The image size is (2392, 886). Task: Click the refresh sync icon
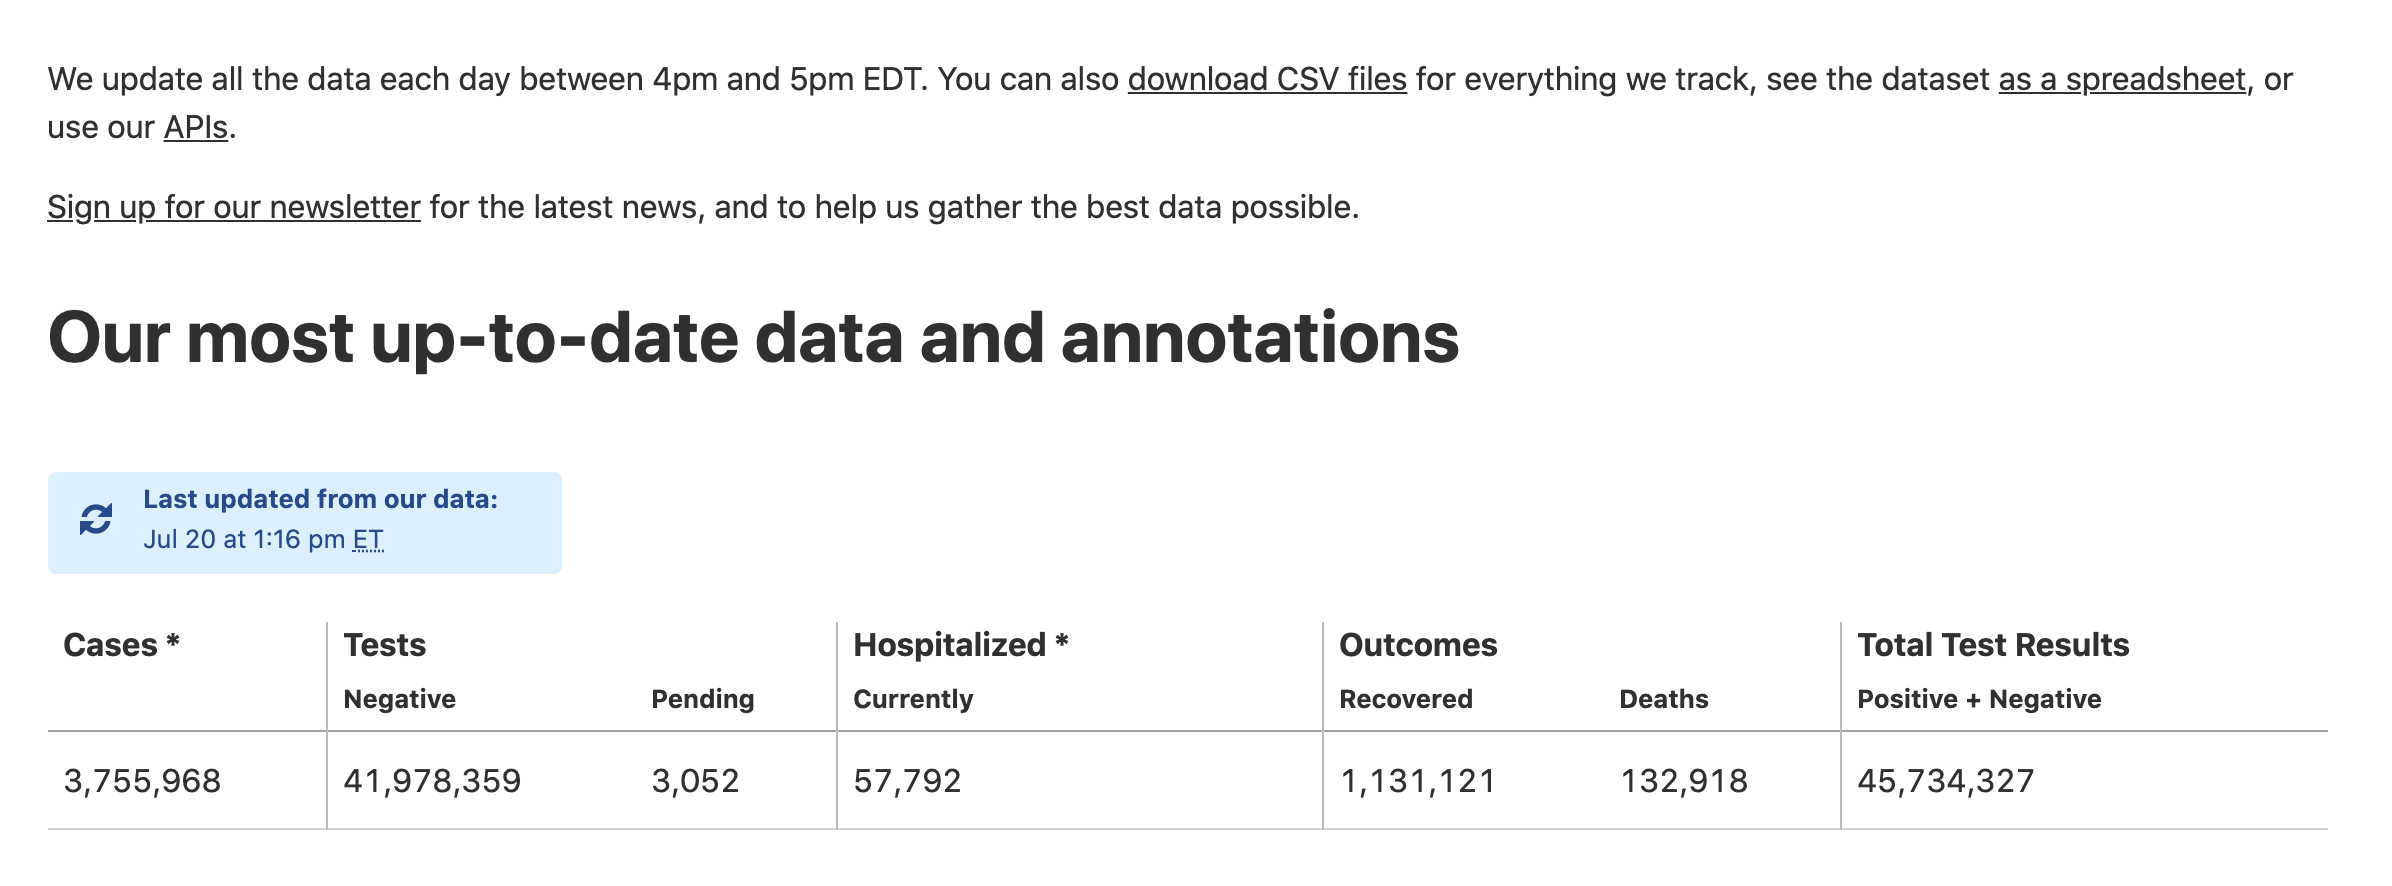click(x=96, y=519)
